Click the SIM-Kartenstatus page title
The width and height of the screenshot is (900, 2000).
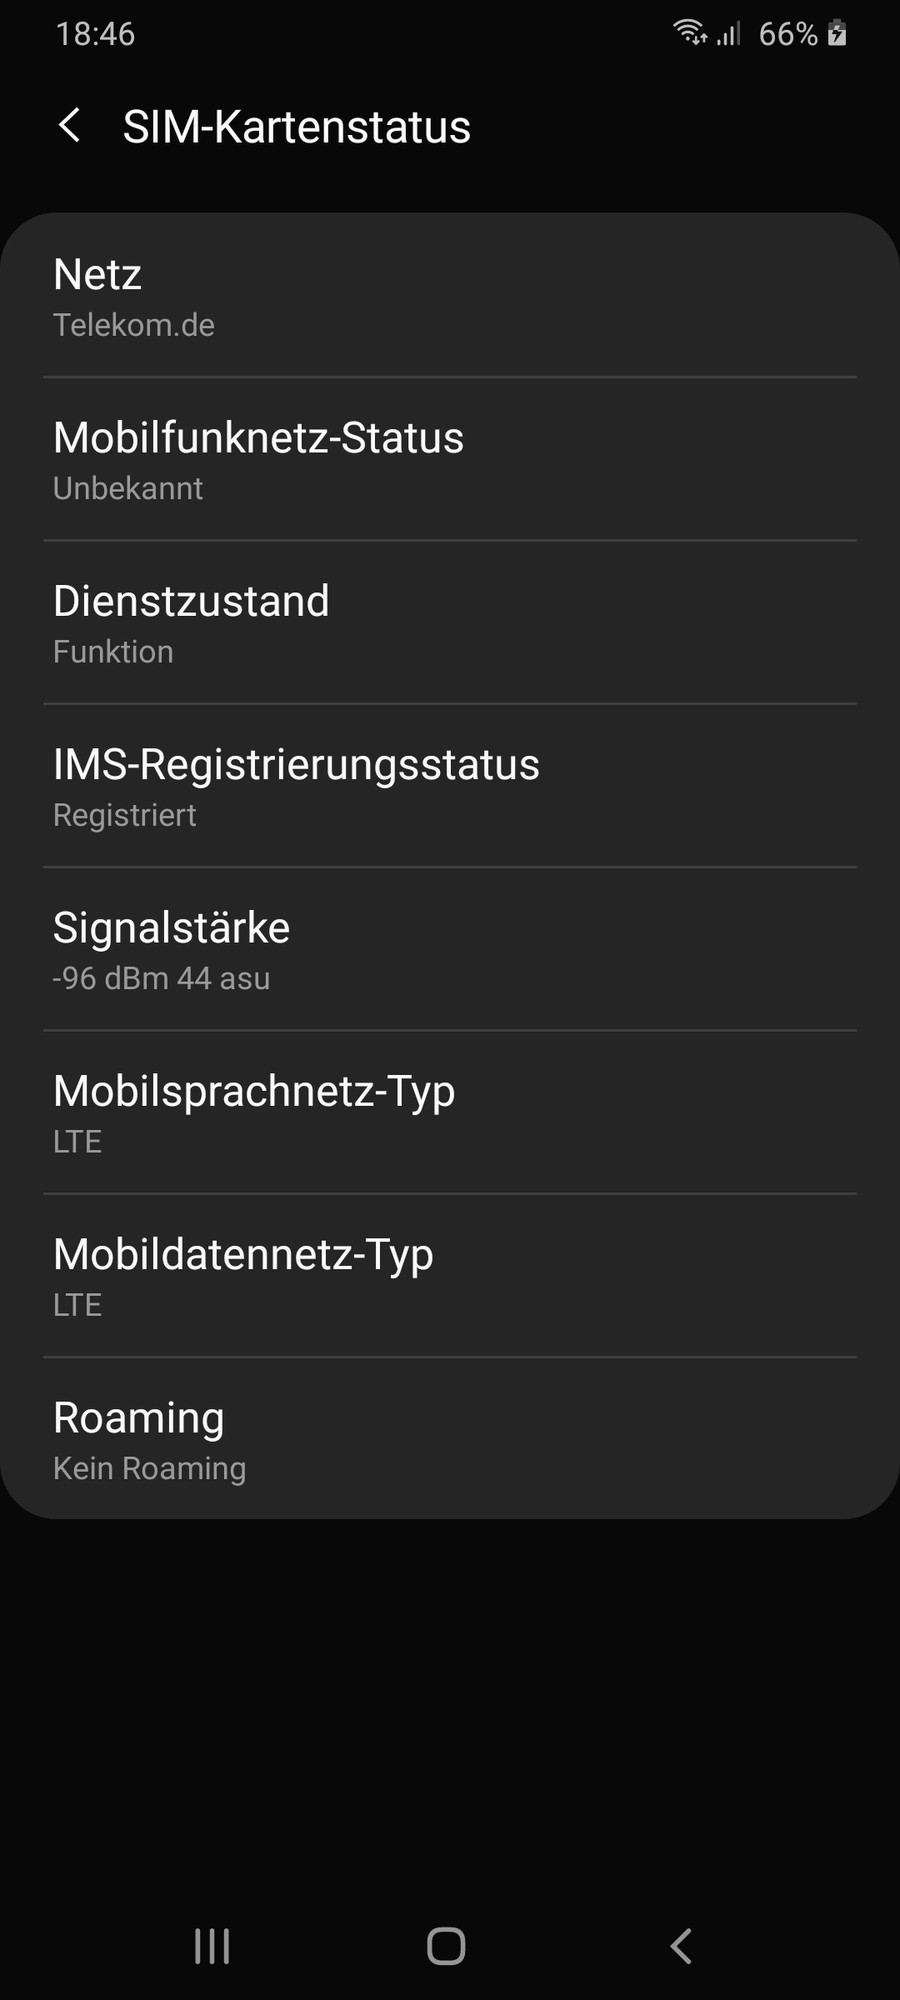[296, 127]
